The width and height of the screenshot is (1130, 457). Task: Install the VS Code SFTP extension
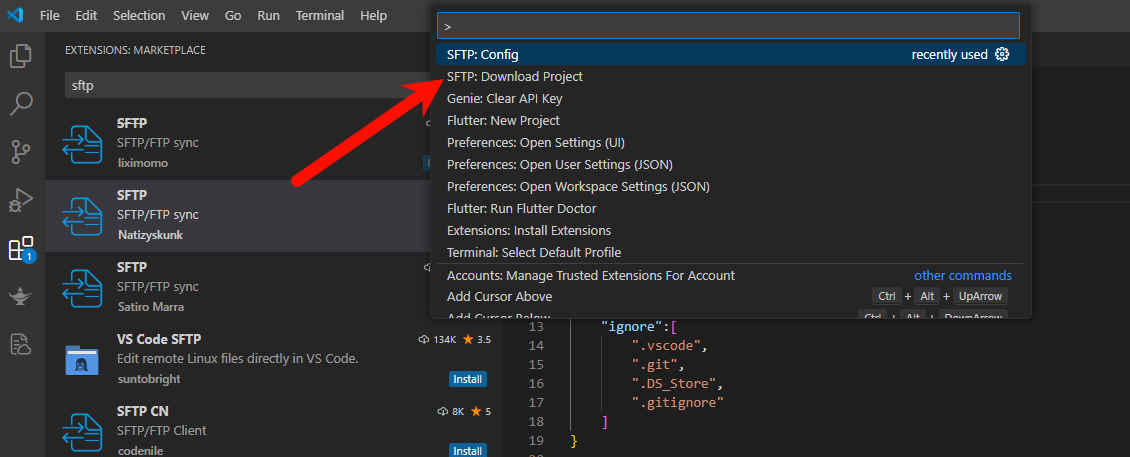click(468, 379)
